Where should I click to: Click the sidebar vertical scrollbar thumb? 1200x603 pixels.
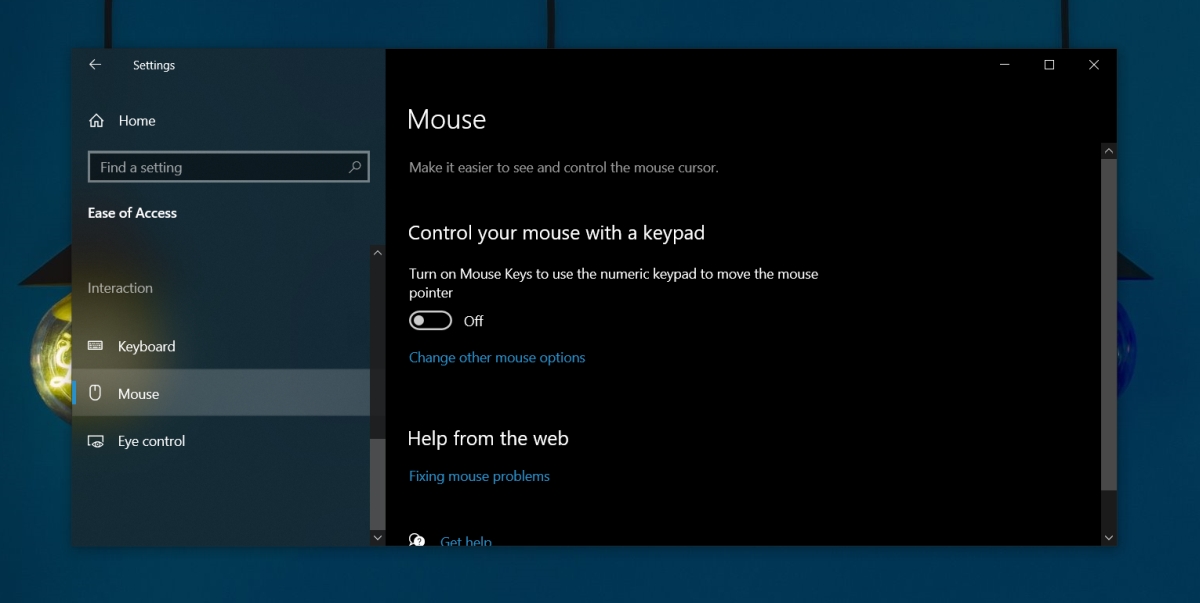coord(377,484)
